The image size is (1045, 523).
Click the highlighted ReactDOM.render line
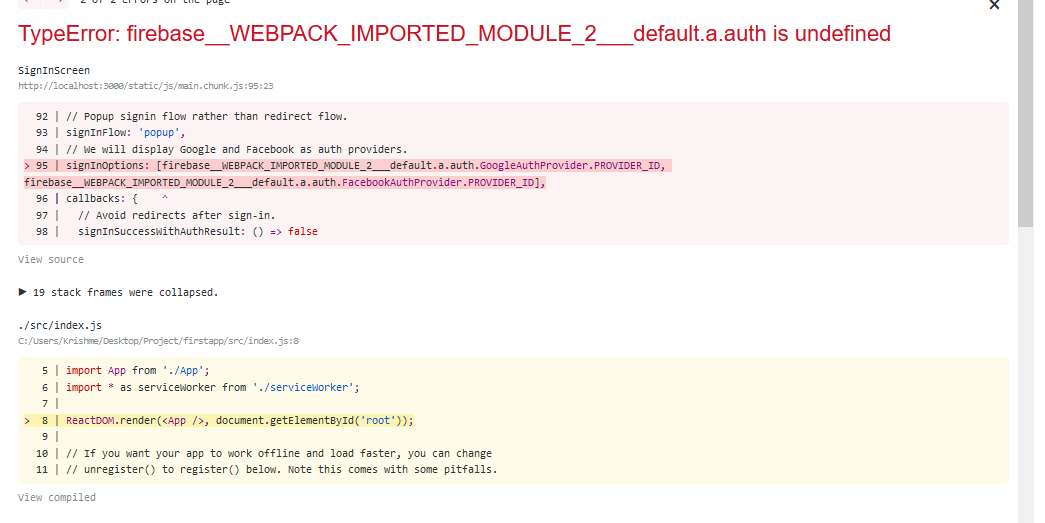tap(240, 420)
